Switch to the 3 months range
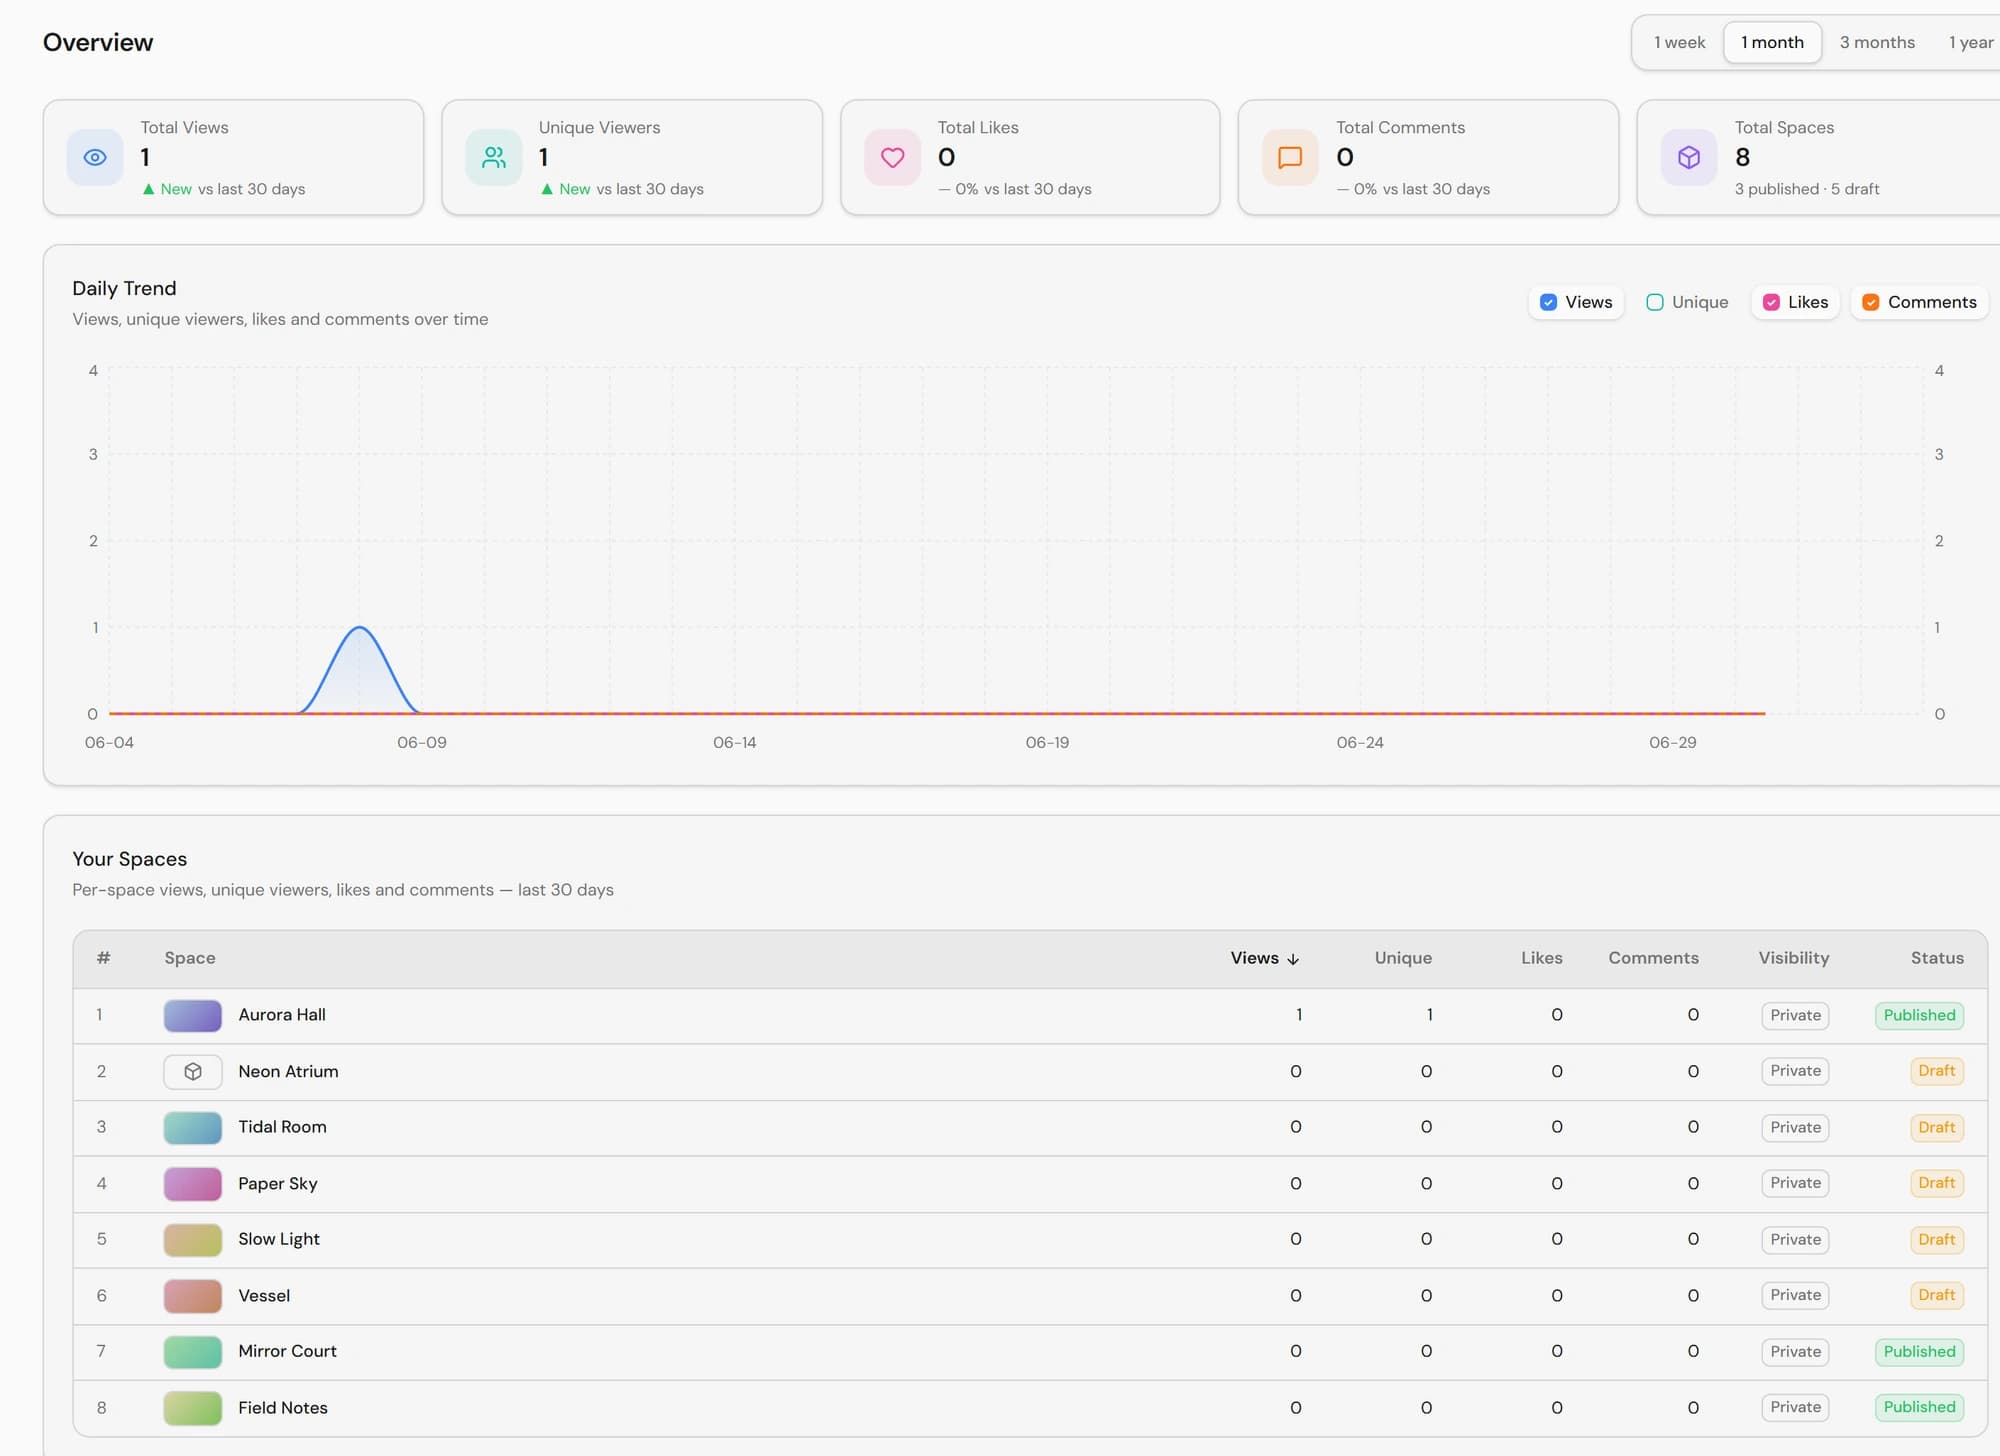Image resolution: width=2000 pixels, height=1456 pixels. click(x=1877, y=42)
